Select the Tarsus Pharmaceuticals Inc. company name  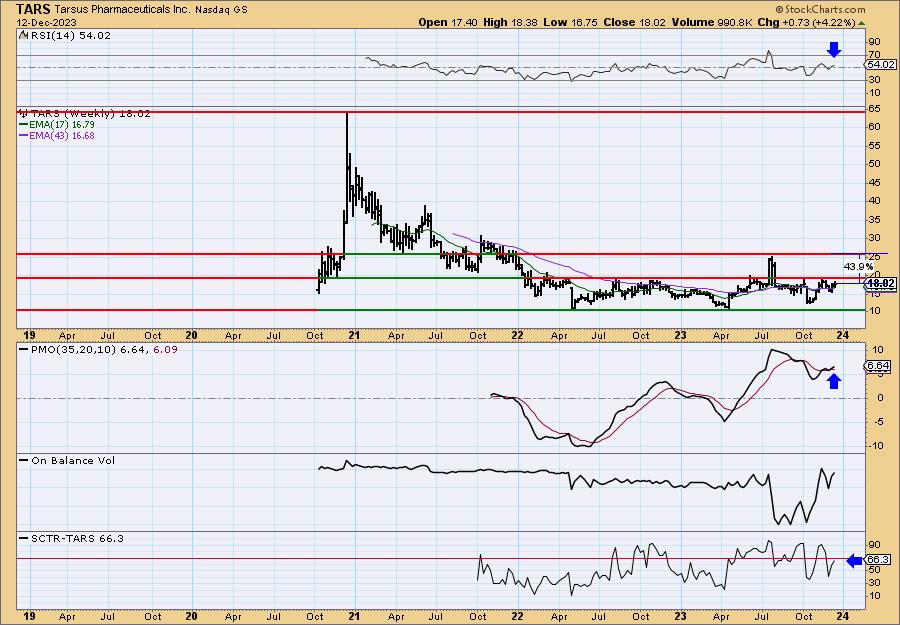[x=122, y=10]
